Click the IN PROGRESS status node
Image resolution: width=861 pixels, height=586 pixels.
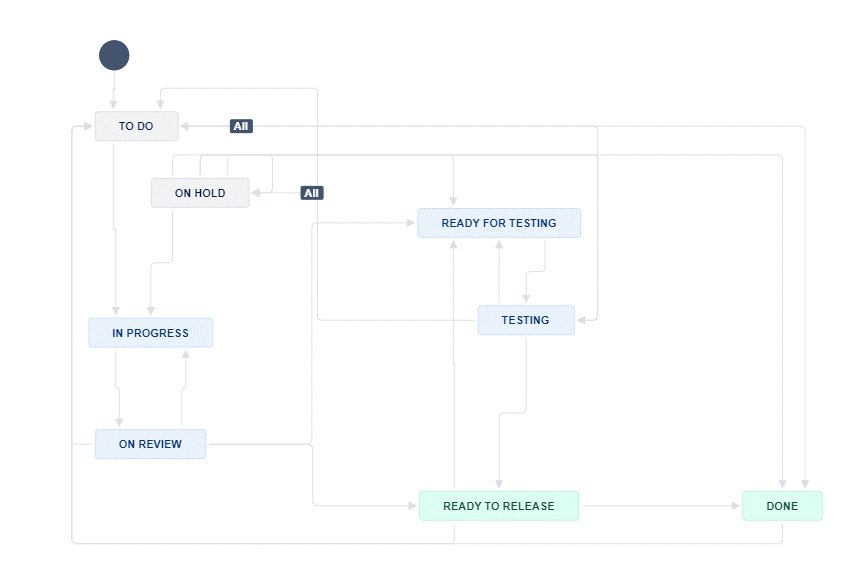[150, 332]
